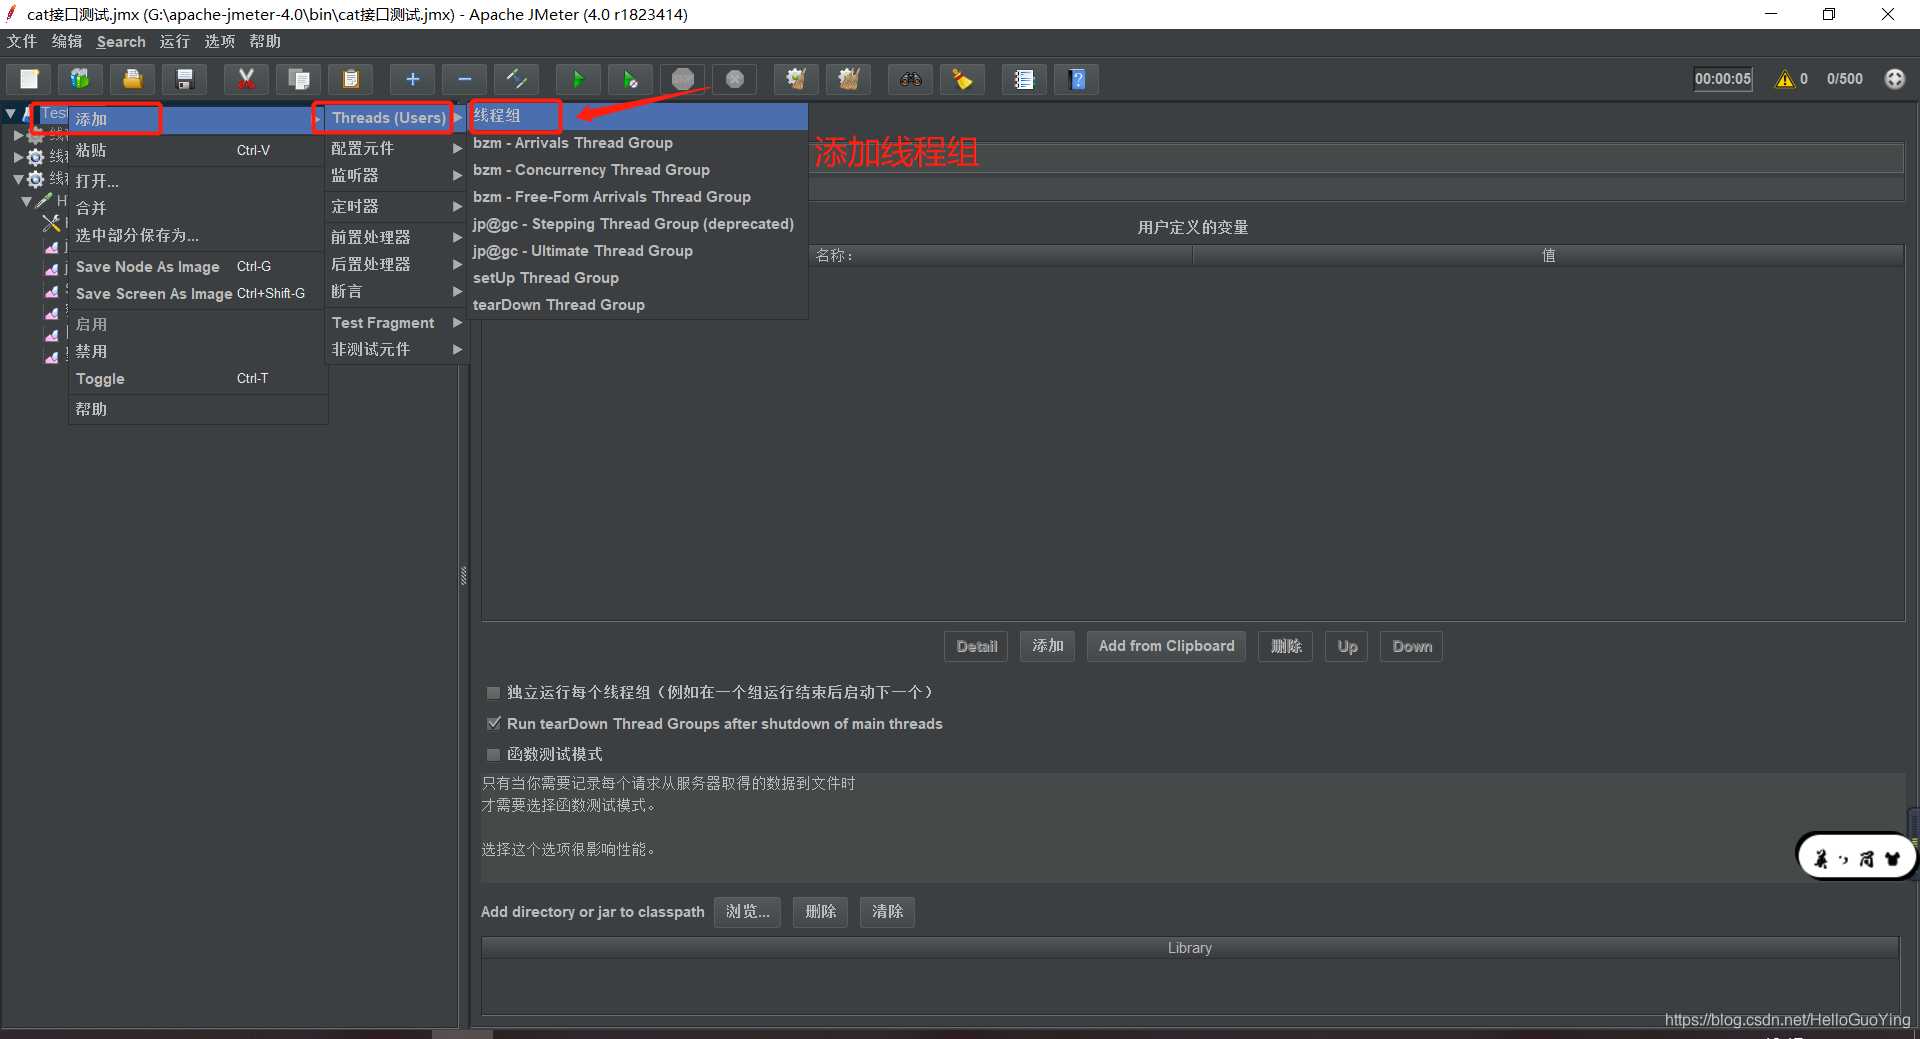Click the Shutdown round X icon
This screenshot has height=1039, width=1920.
(734, 79)
